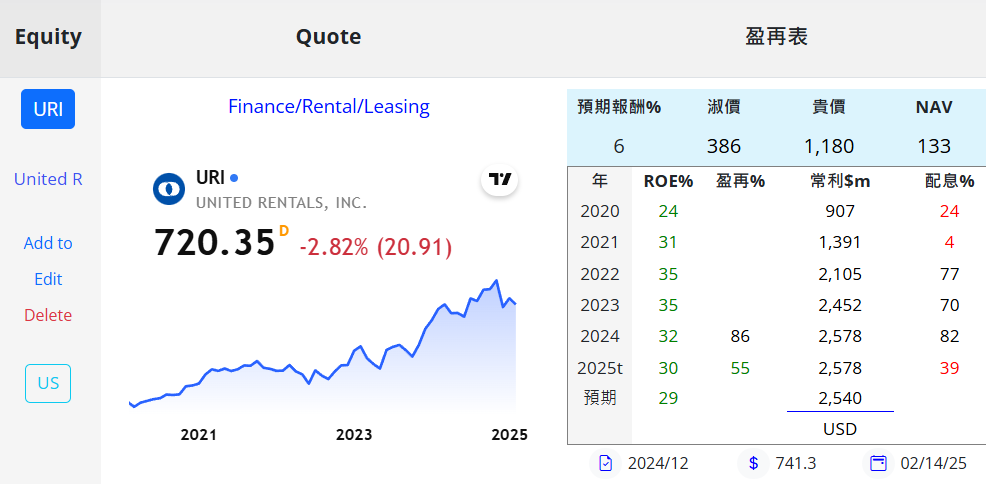Viewport: 986px width, 484px height.
Task: Click the United Rentals company logo
Action: 169,189
